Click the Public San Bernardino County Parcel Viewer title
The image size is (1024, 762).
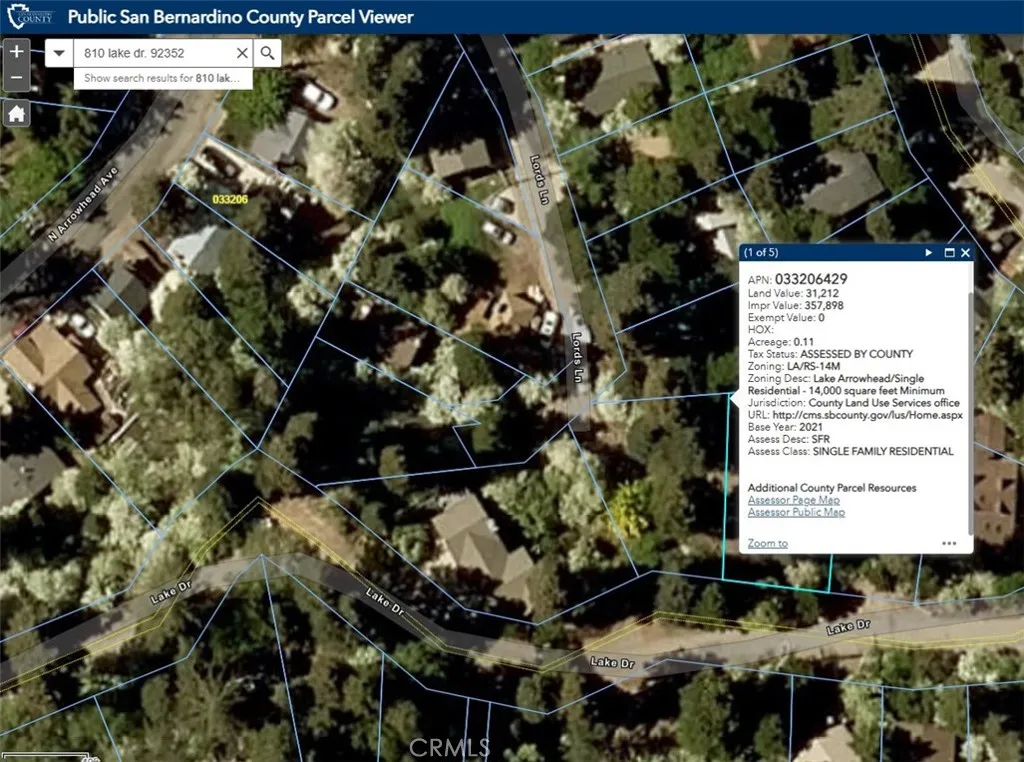pyautogui.click(x=240, y=17)
